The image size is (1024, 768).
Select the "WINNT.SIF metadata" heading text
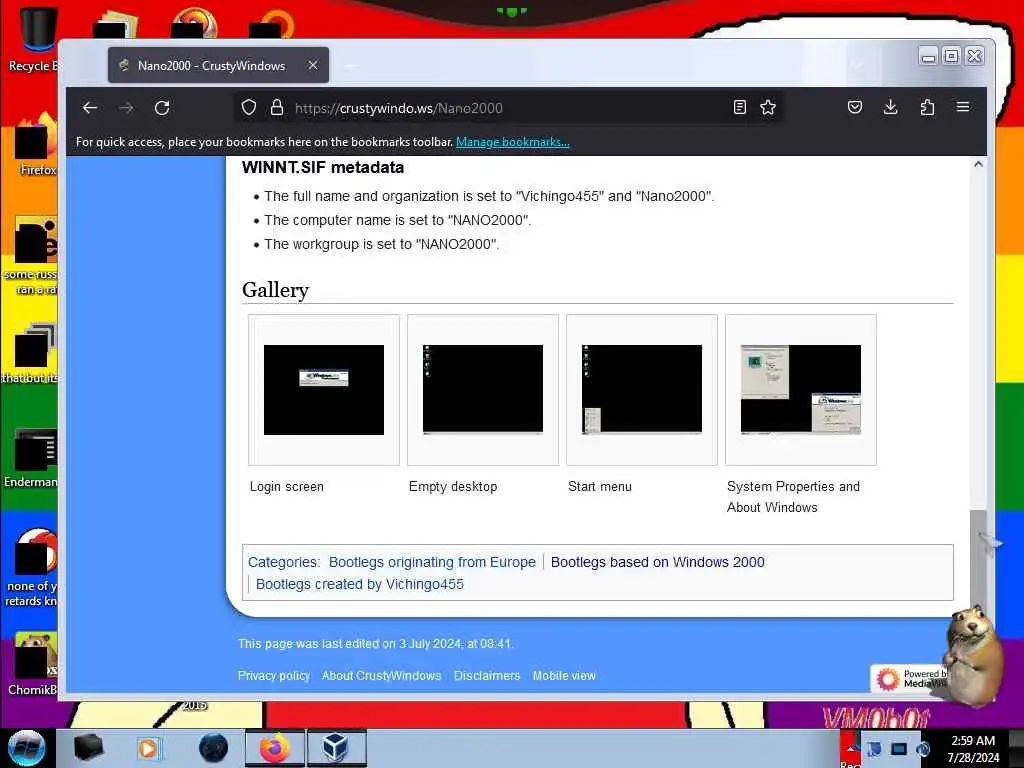point(323,167)
